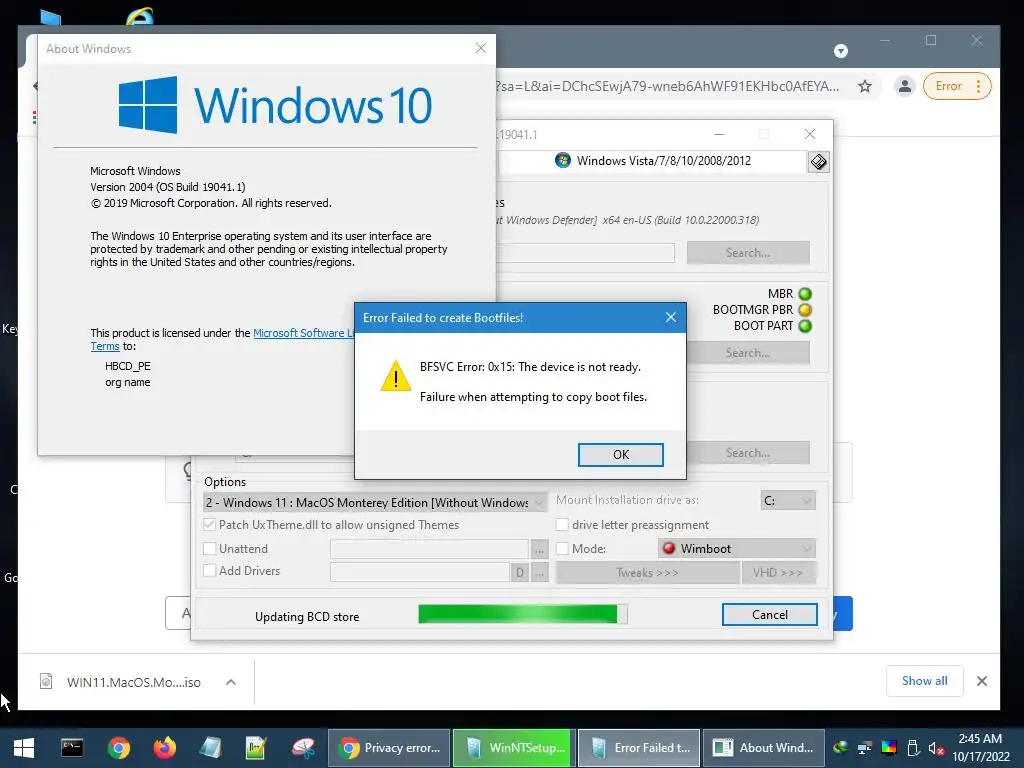Image resolution: width=1024 pixels, height=768 pixels.
Task: Close the About Windows dialog
Action: coord(481,48)
